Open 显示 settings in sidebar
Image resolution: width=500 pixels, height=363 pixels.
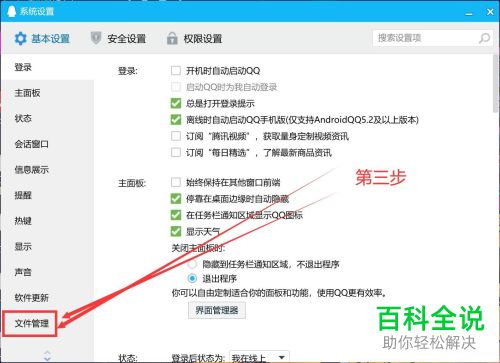coord(47,246)
